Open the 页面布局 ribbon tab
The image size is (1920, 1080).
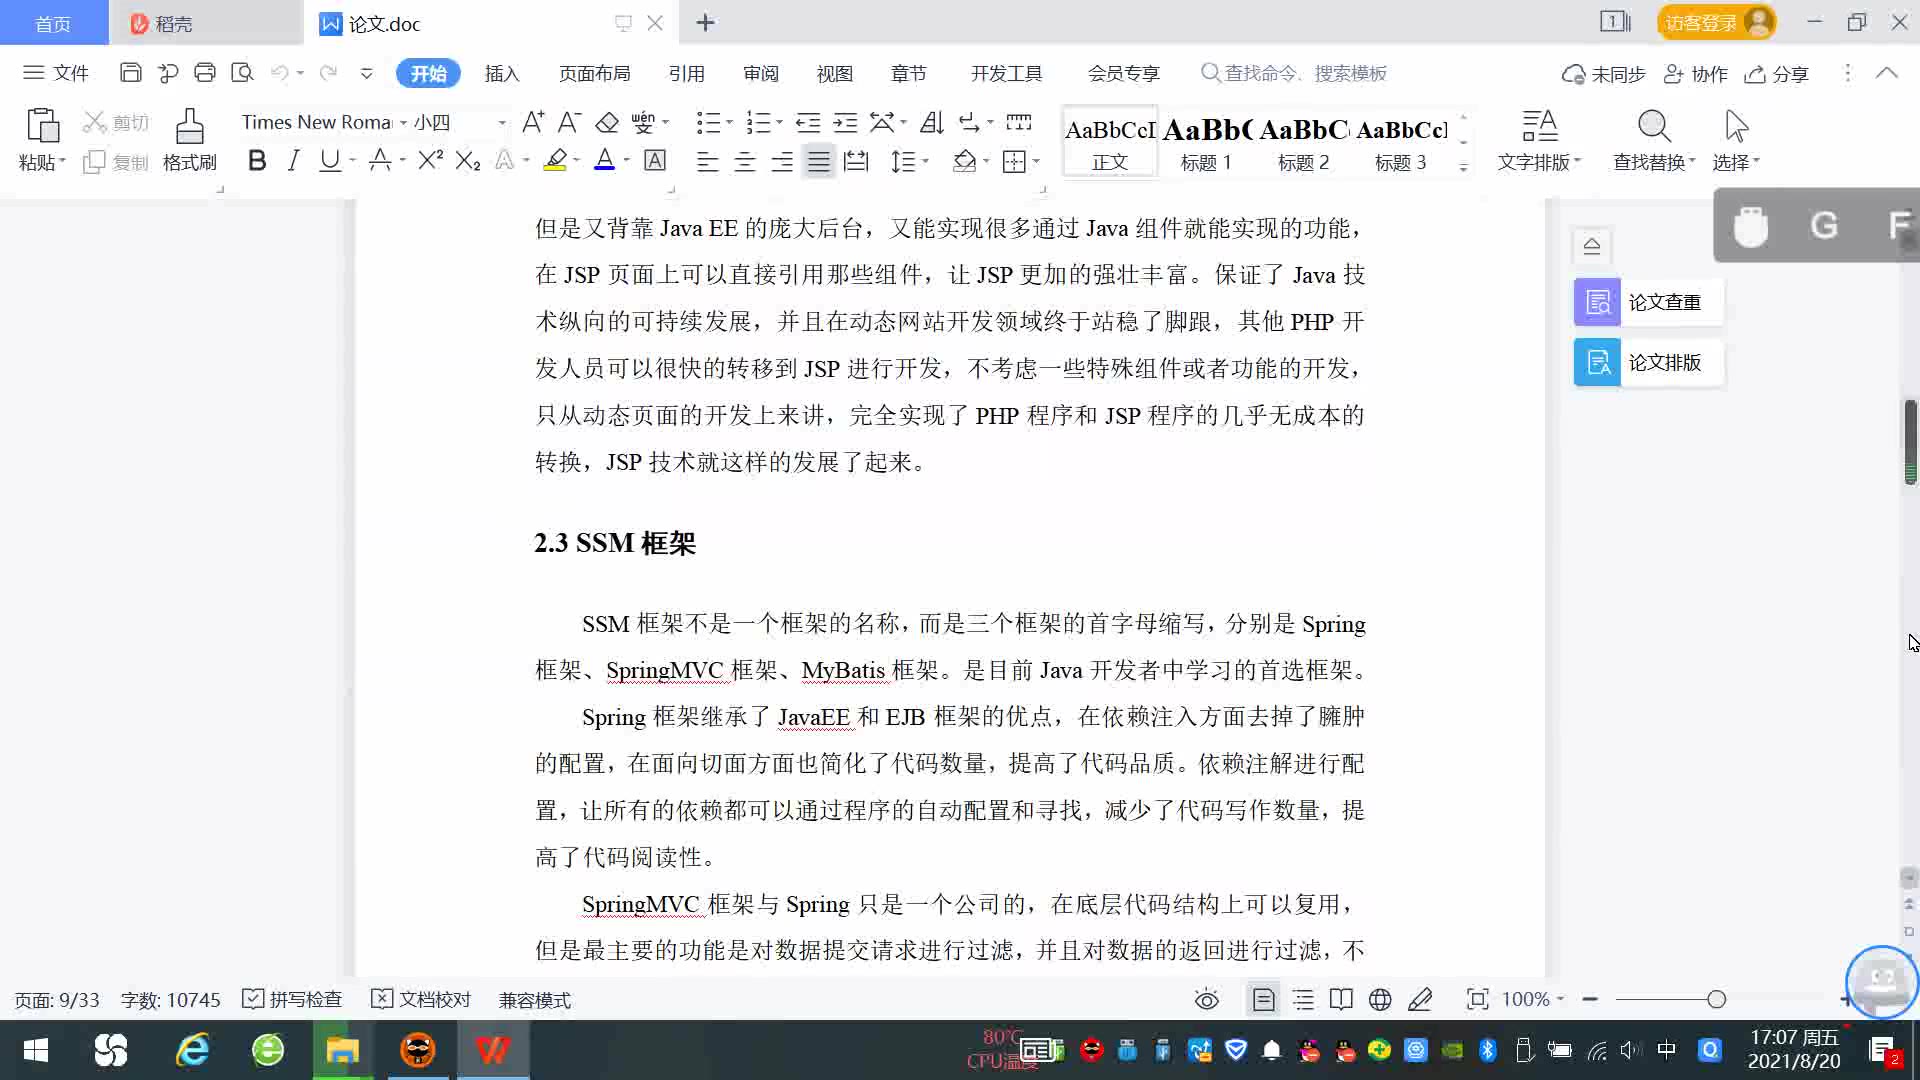click(x=594, y=74)
